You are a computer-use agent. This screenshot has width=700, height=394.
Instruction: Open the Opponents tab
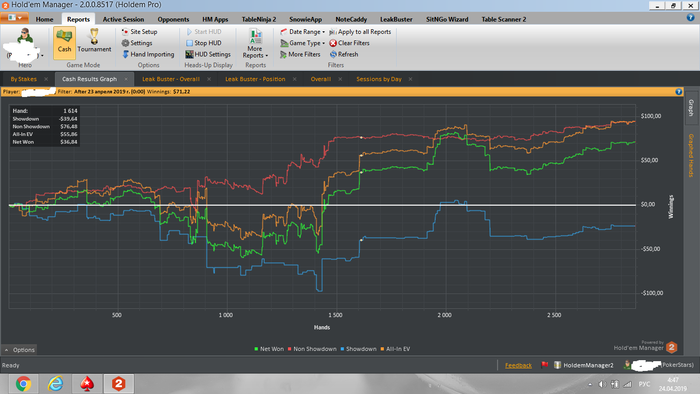(x=173, y=19)
